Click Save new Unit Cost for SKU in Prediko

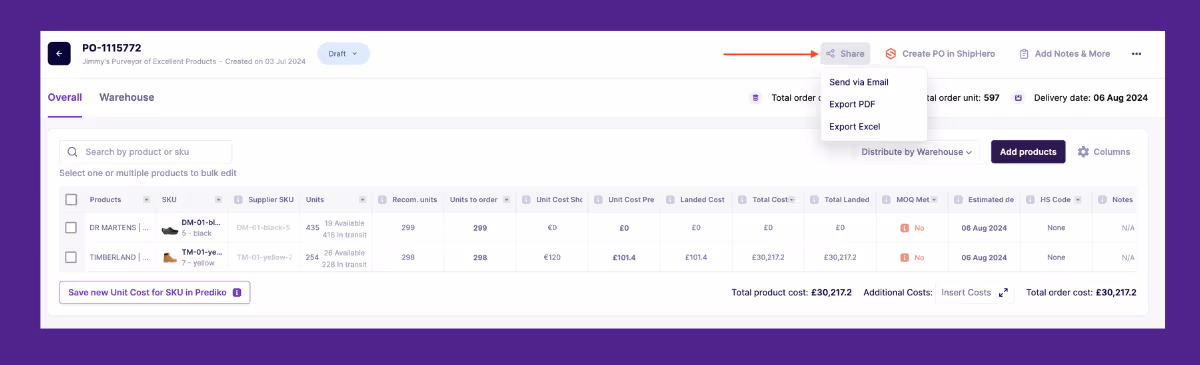(x=154, y=292)
